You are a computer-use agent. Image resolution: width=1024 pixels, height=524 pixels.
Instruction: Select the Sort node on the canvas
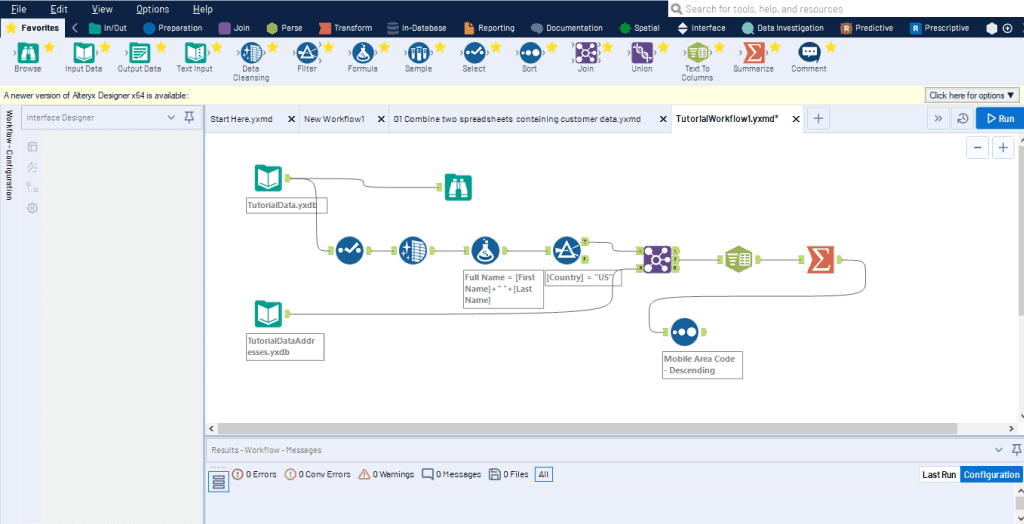coord(683,331)
